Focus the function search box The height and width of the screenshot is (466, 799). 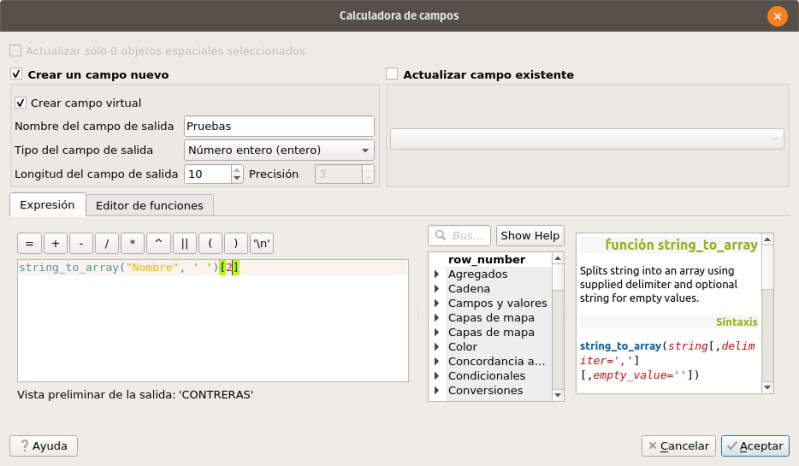pos(459,235)
